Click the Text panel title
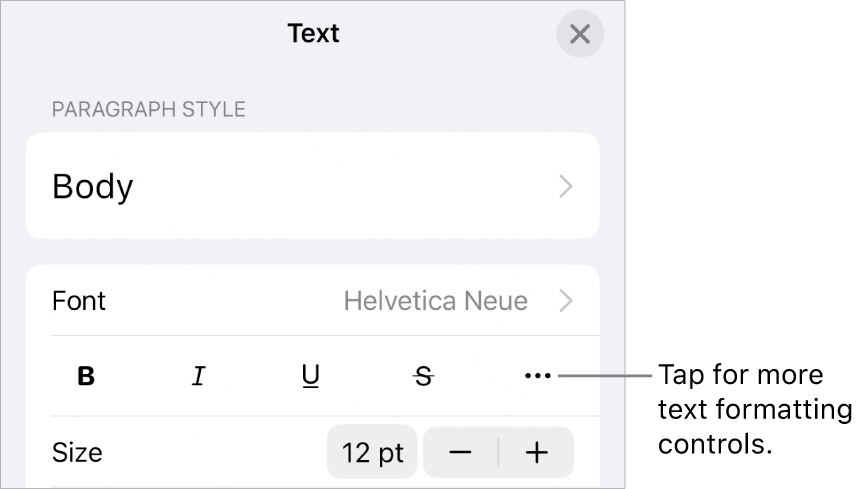 tap(313, 34)
